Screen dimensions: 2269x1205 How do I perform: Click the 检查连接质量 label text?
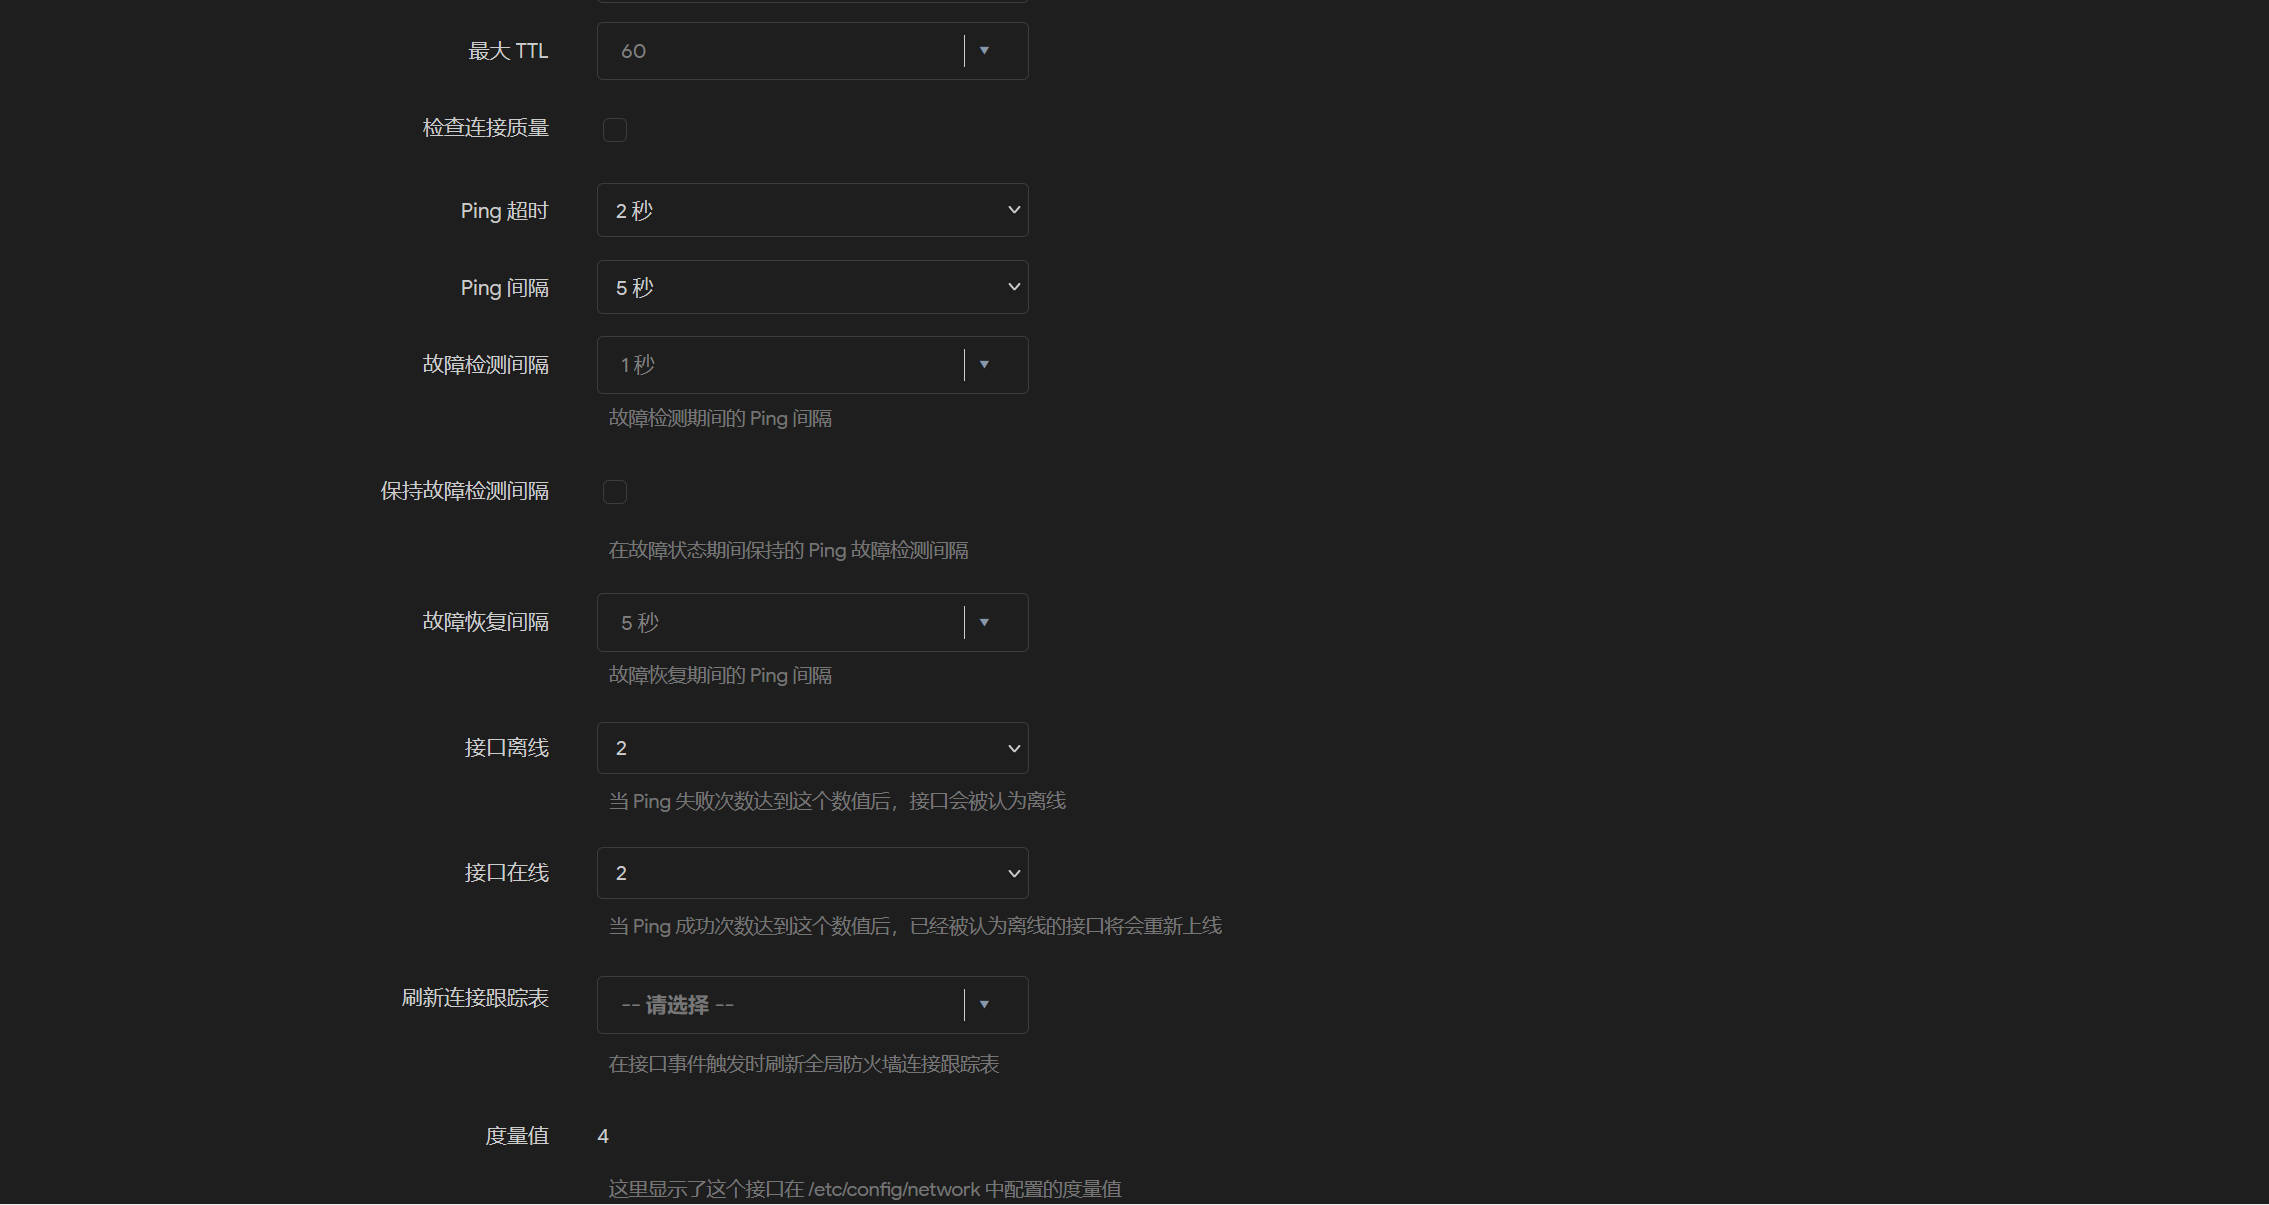click(x=485, y=128)
